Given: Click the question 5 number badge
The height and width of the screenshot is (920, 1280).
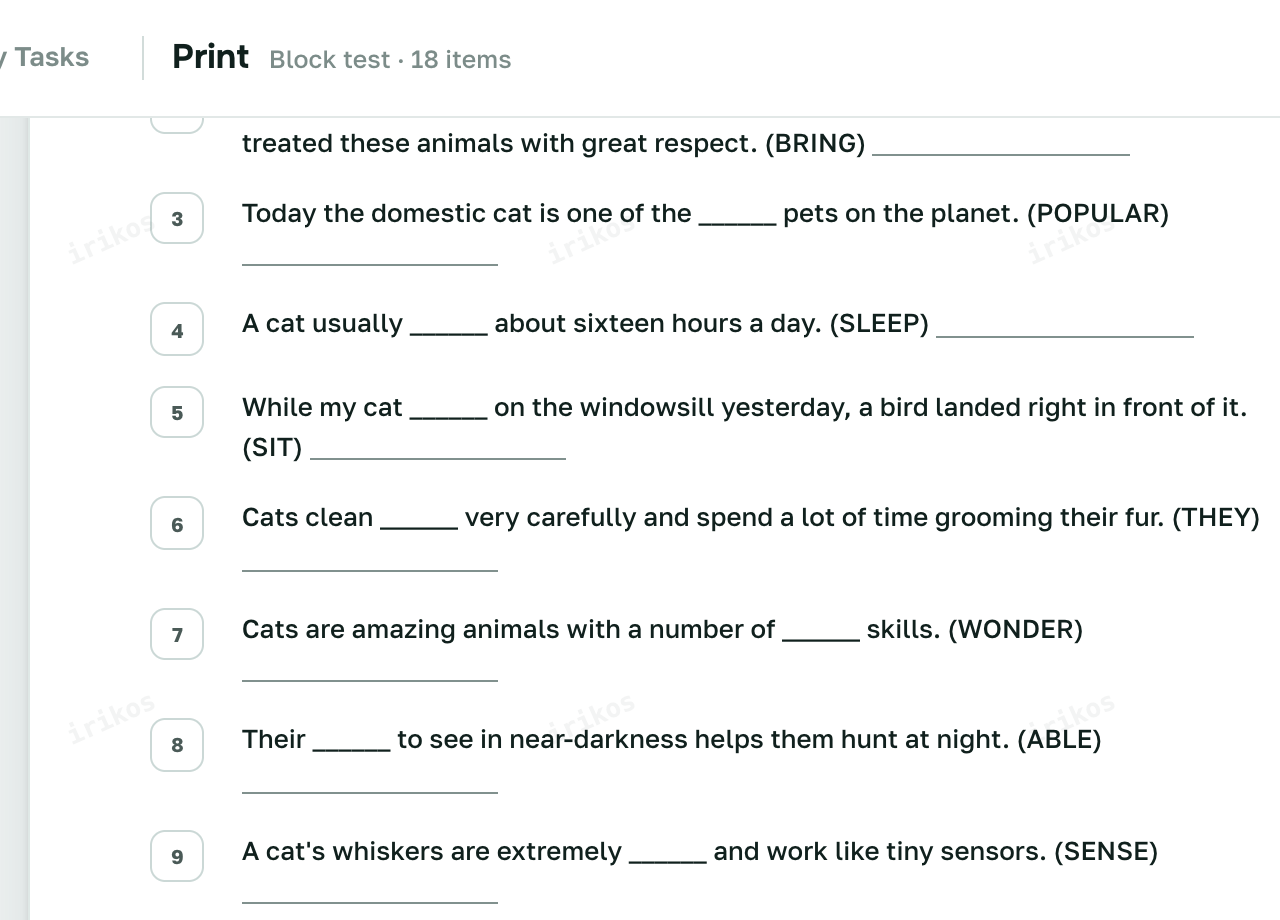Looking at the screenshot, I should point(177,413).
